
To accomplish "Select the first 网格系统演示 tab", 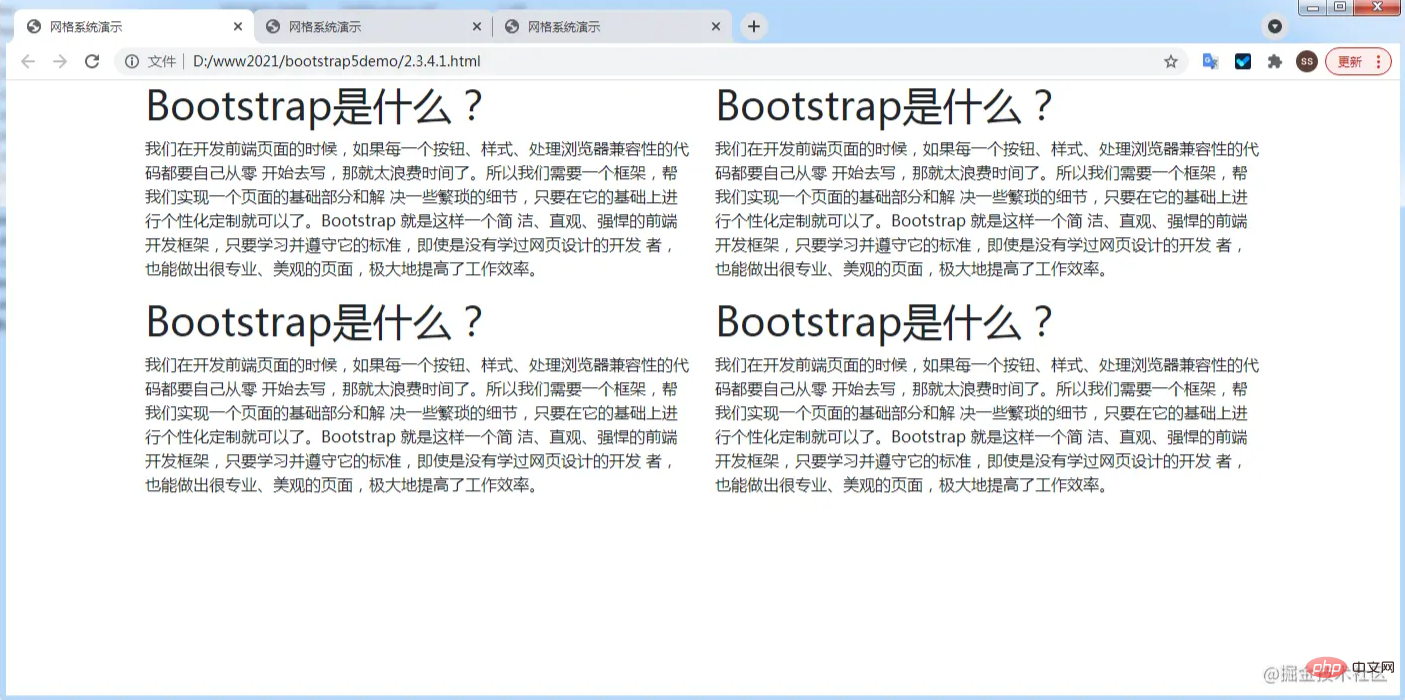I will pos(134,27).
